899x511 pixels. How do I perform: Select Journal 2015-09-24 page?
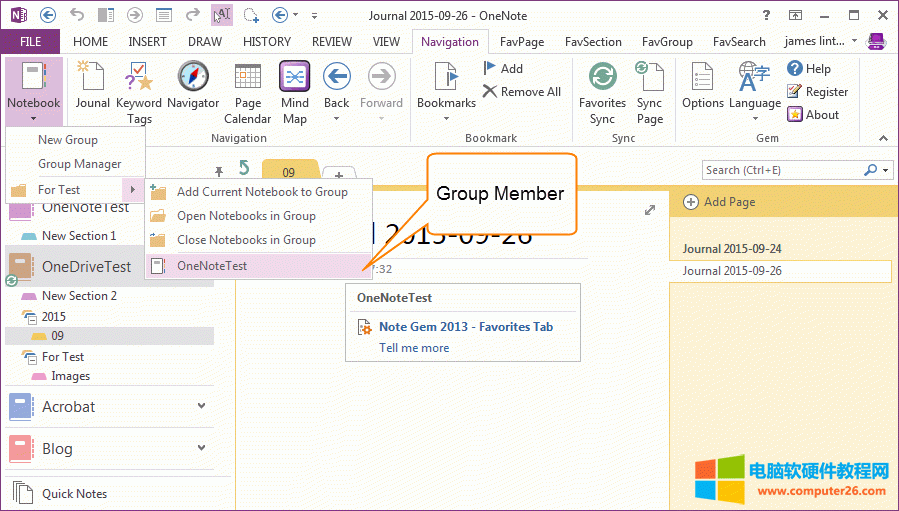(x=732, y=249)
